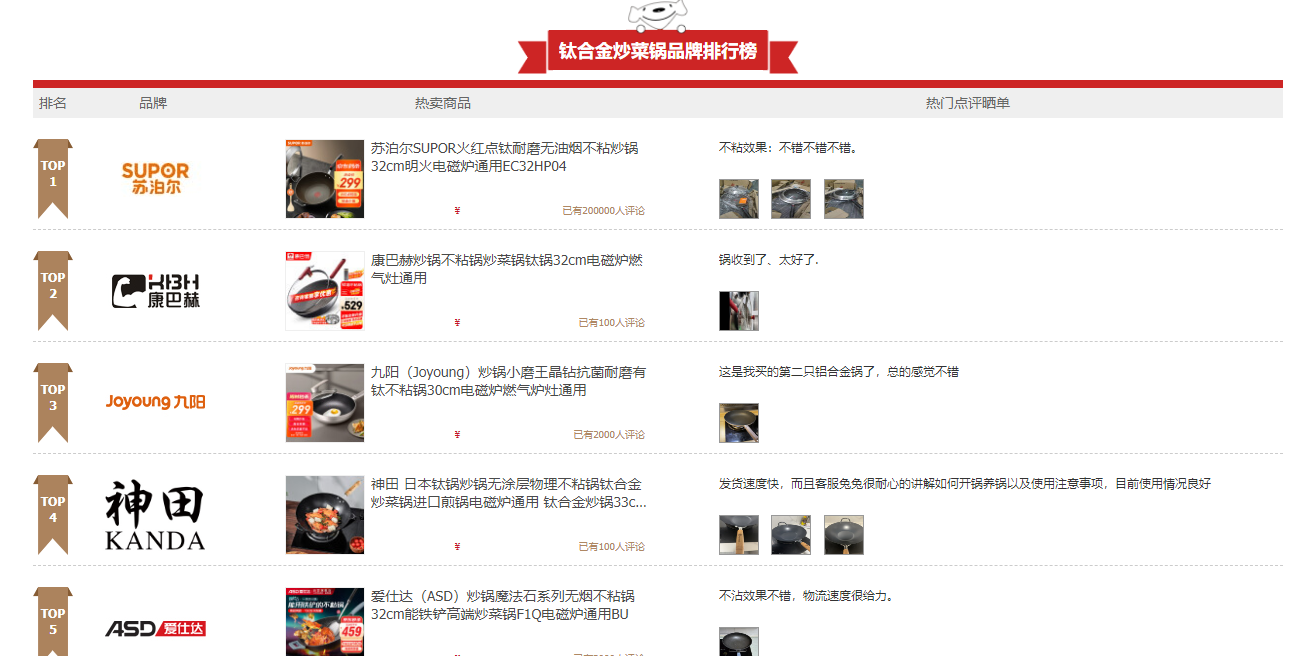This screenshot has width=1310, height=659.
Task: View the 九阳 Joyoung pan product image
Action: (x=325, y=403)
